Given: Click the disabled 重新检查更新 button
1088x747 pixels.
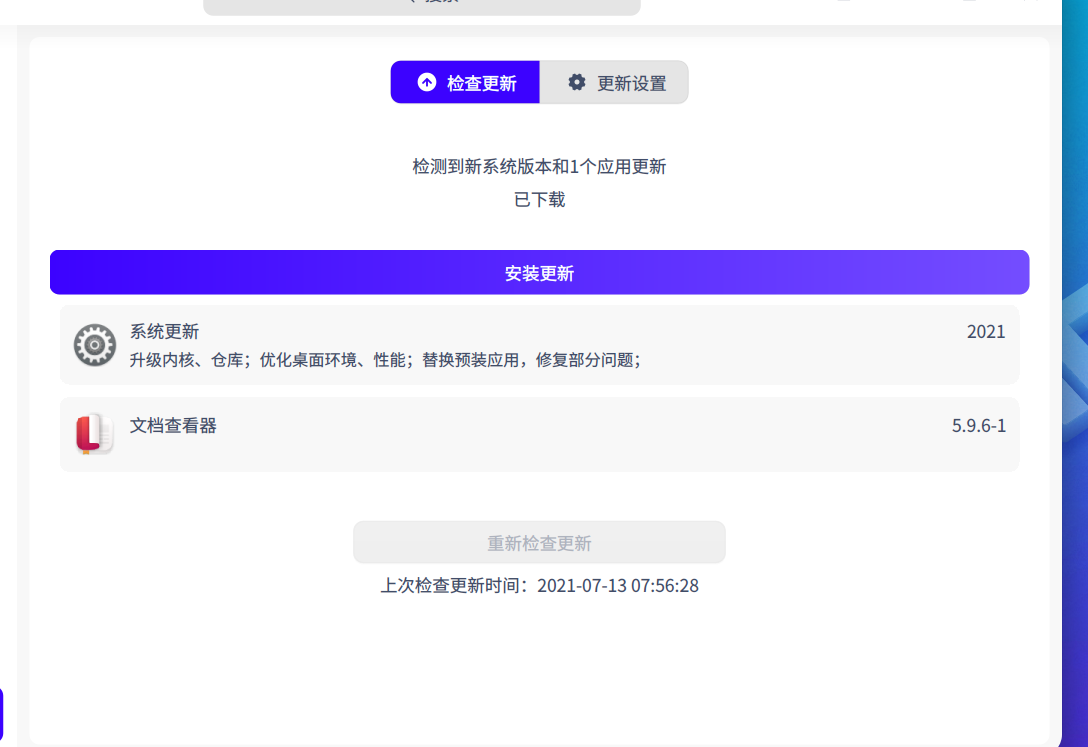Looking at the screenshot, I should [x=539, y=542].
